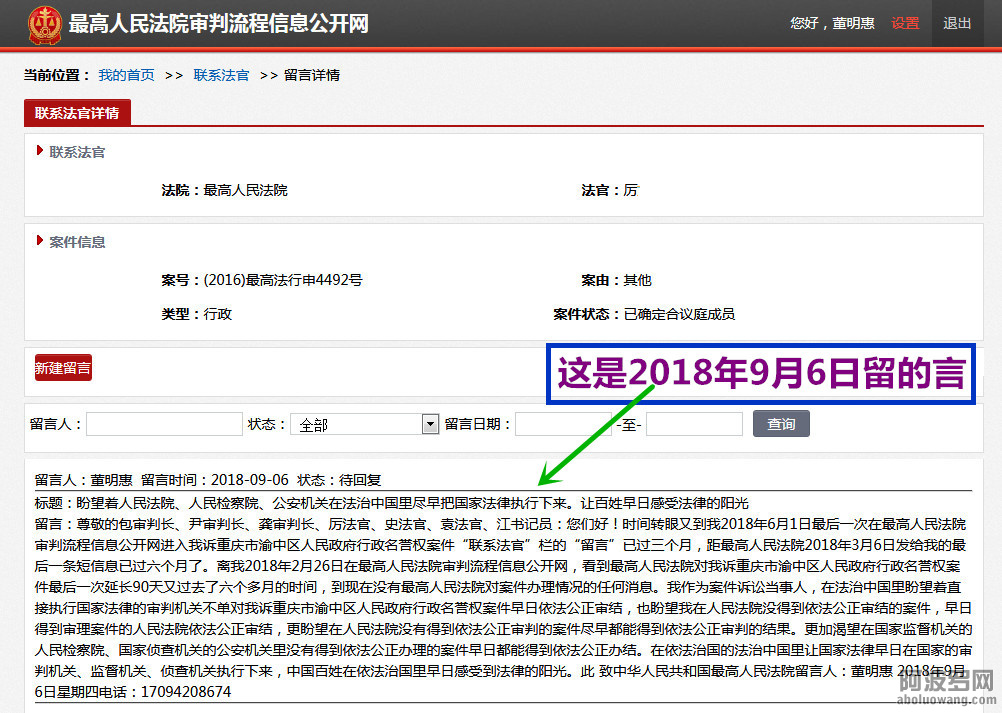Go to 我的首页 breadcrumb link
Viewport: 1002px width, 713px height.
click(x=127, y=75)
